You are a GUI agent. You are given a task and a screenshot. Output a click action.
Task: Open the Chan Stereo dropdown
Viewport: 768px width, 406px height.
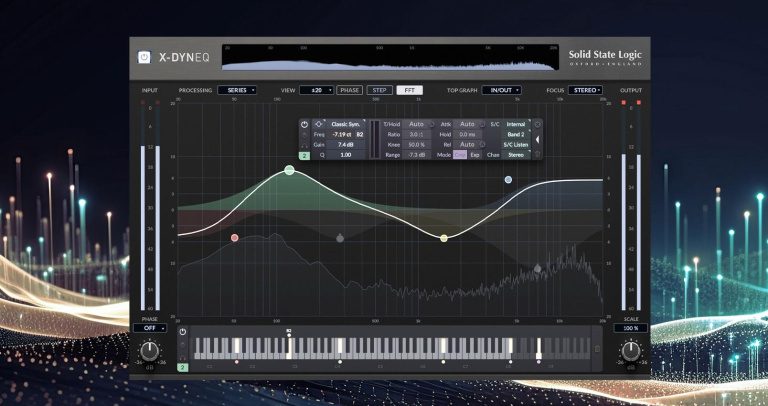[515, 155]
